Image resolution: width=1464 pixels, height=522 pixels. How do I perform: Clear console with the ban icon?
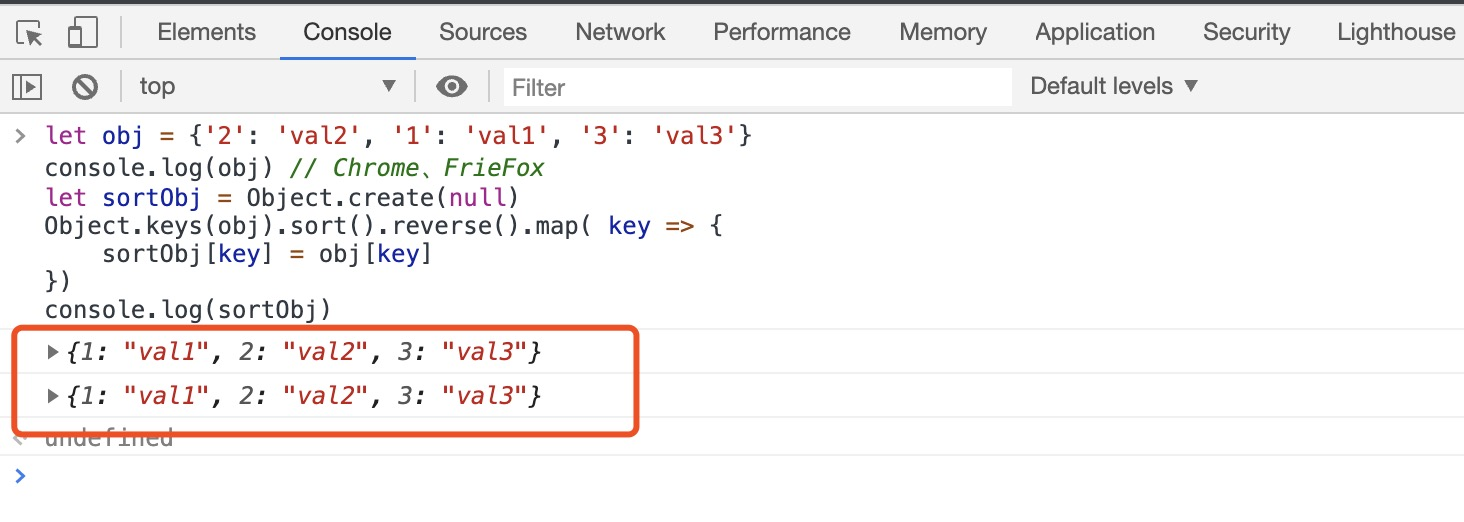[85, 87]
